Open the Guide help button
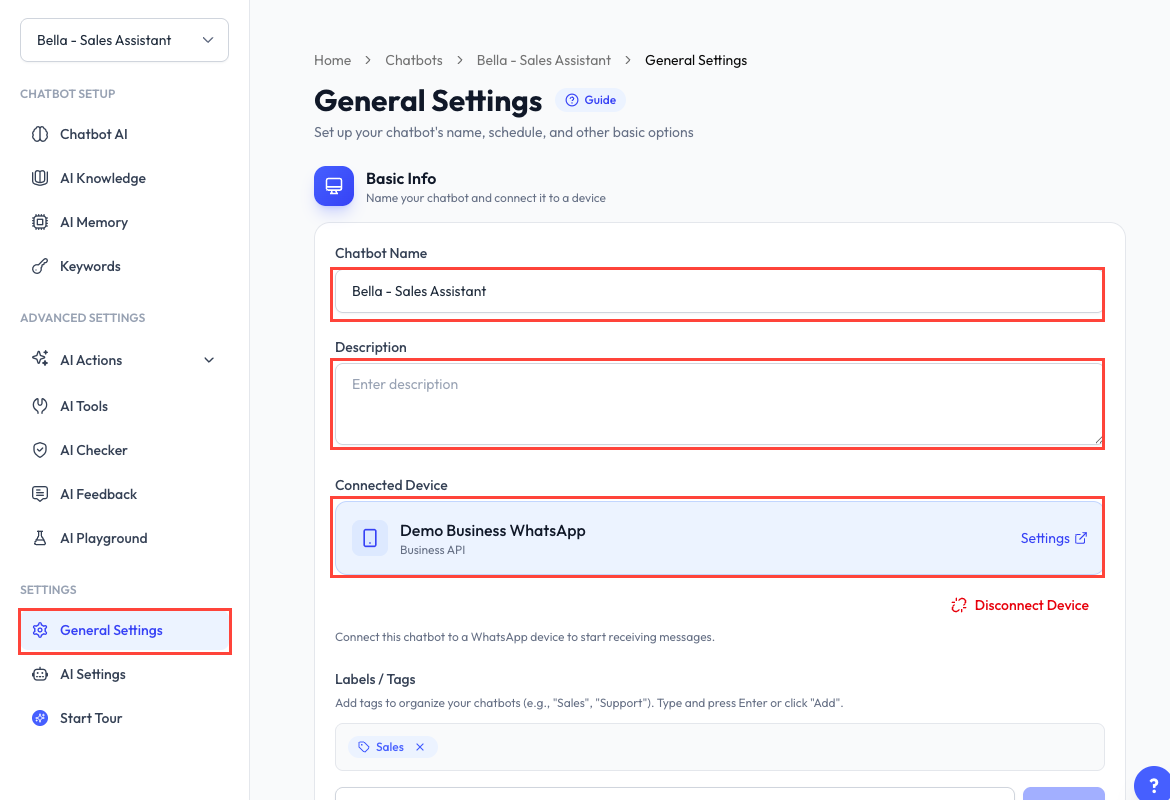 (590, 100)
